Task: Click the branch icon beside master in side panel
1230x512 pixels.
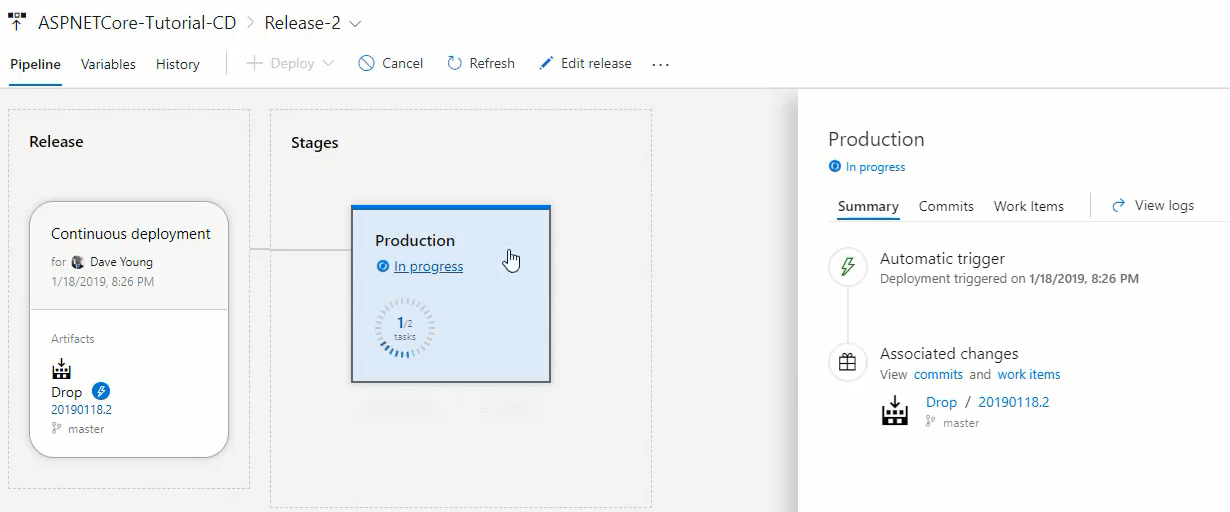Action: point(931,422)
